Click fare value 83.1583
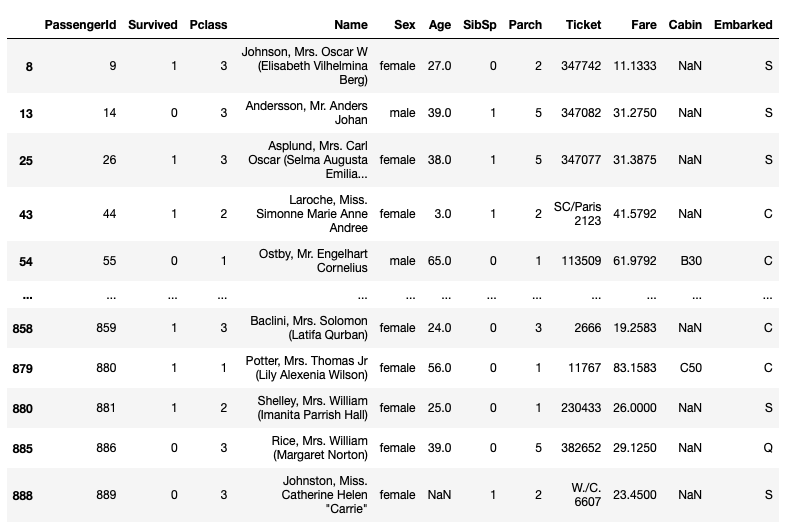The image size is (786, 530). click(635, 368)
